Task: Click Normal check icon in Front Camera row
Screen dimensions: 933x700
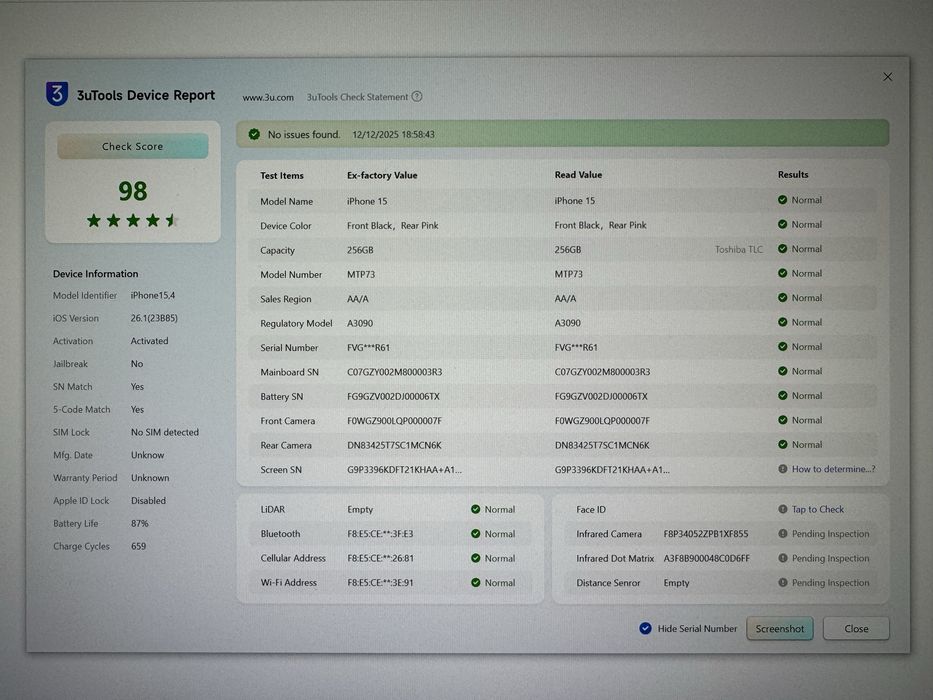Action: (782, 420)
